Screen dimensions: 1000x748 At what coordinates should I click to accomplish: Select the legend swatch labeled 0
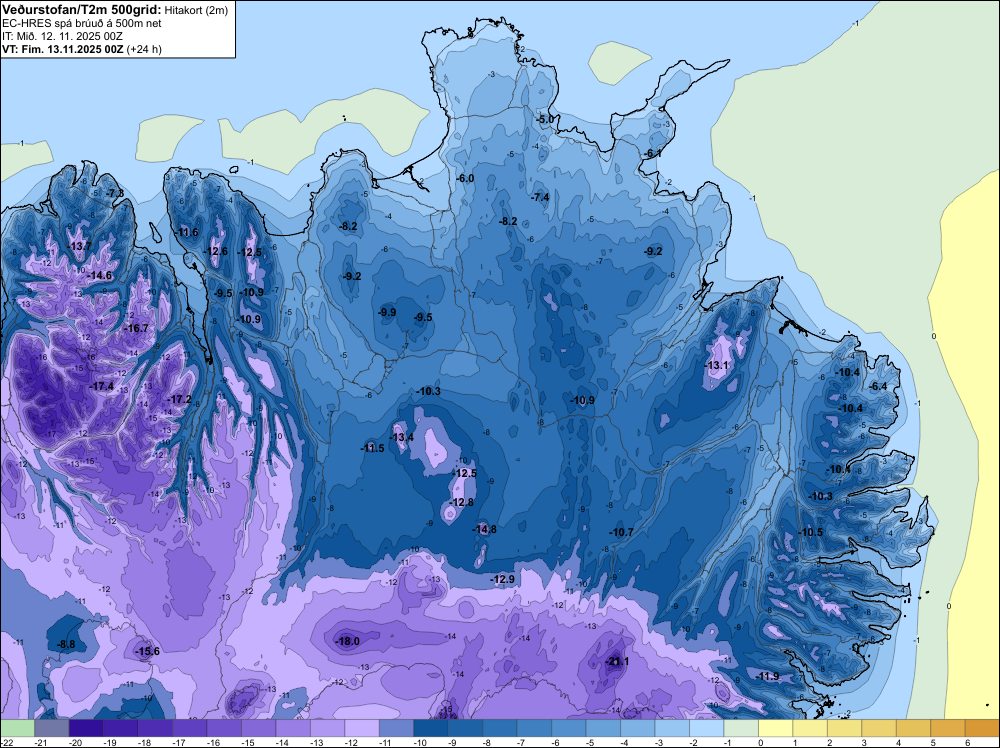pos(776,728)
